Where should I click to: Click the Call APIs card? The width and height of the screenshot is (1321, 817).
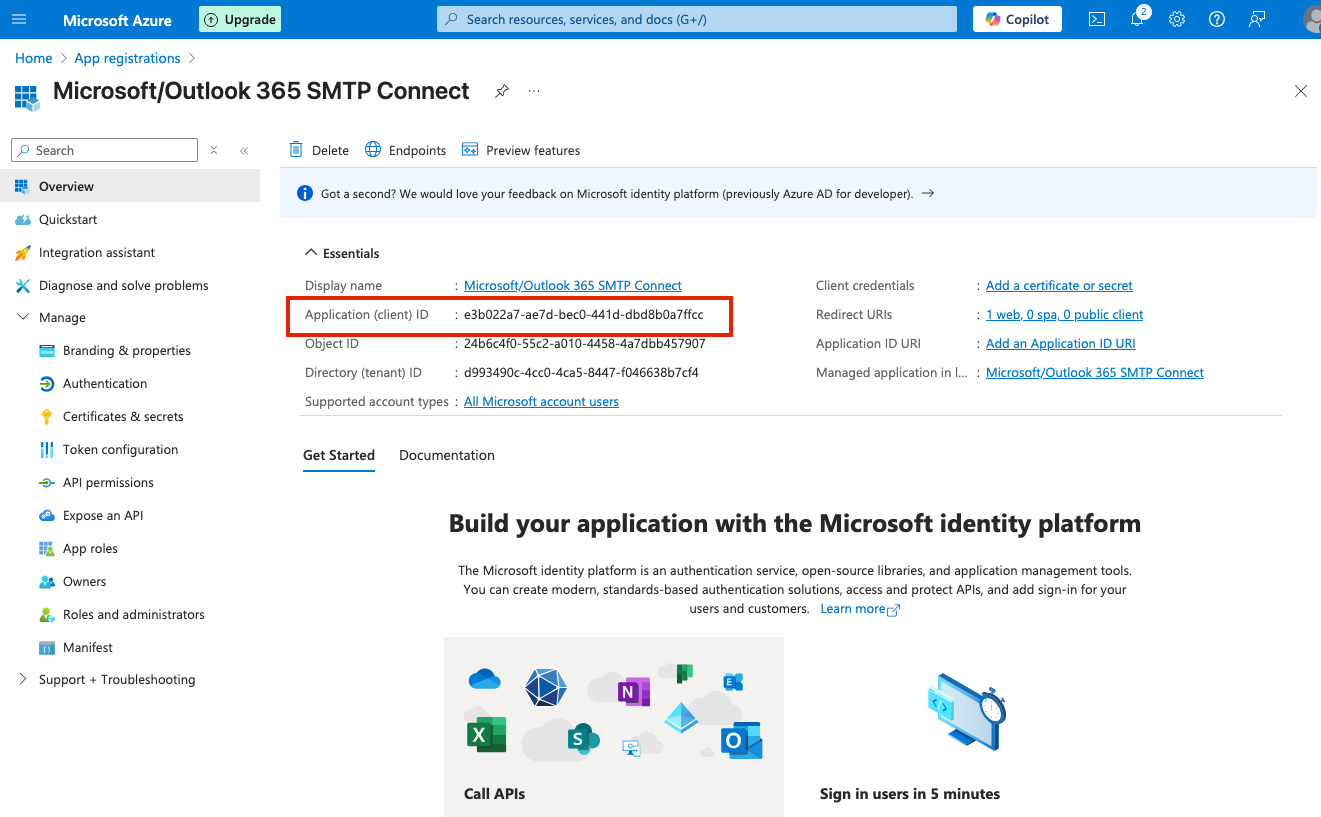[614, 727]
